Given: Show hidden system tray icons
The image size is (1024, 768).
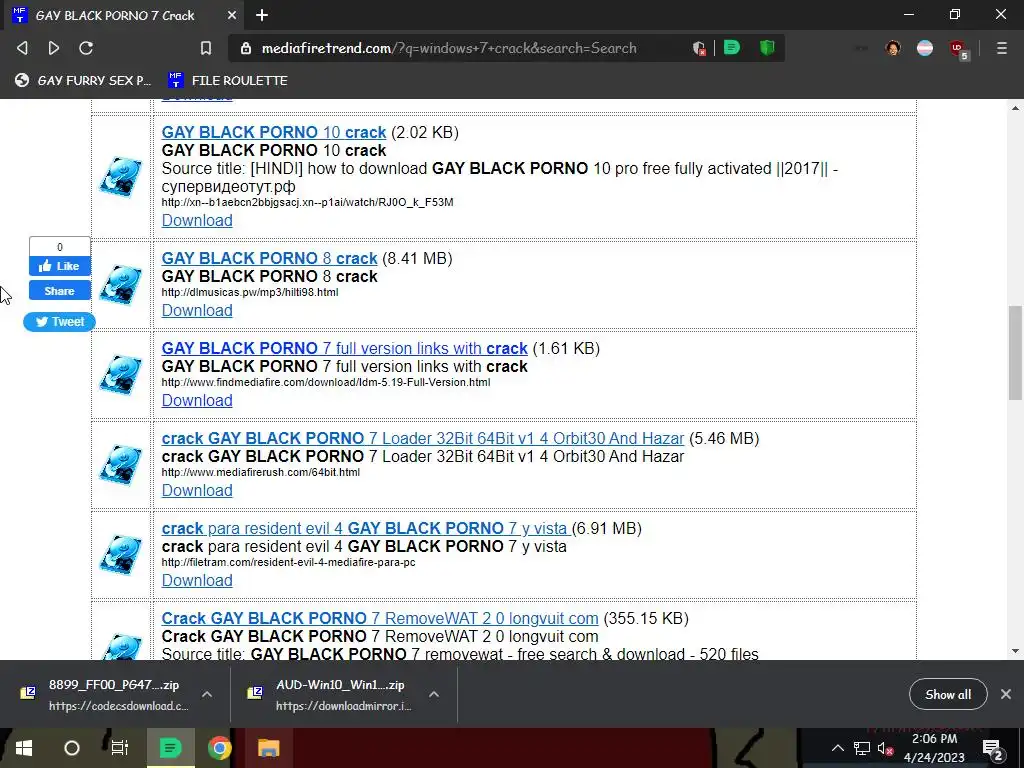Looking at the screenshot, I should coord(837,748).
